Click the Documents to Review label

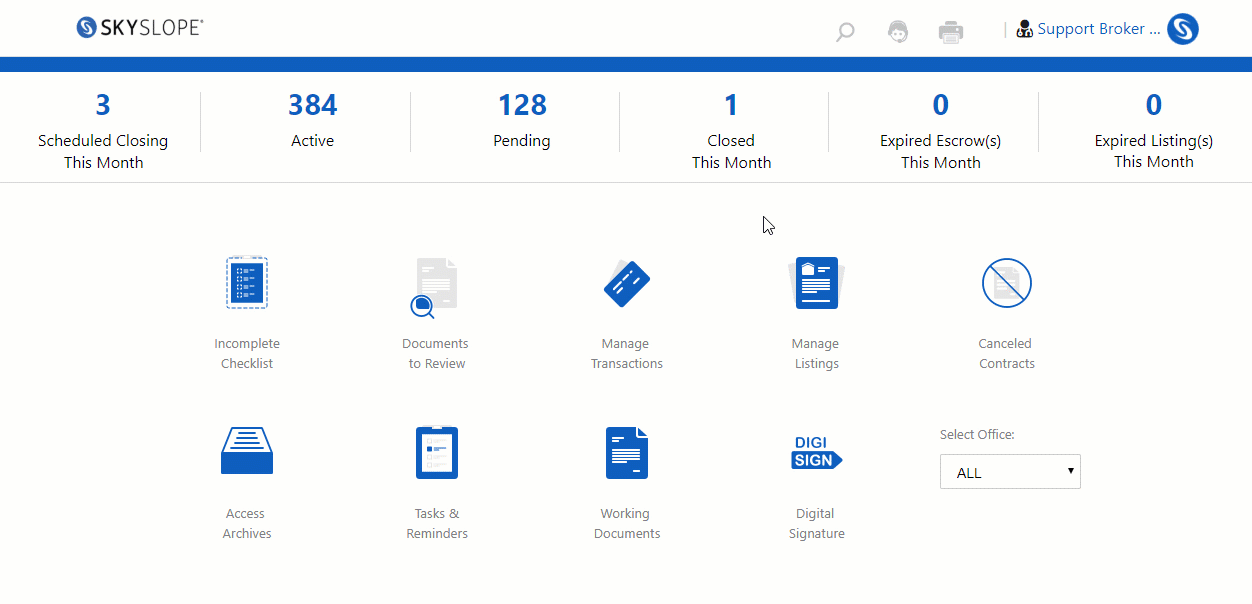click(435, 353)
